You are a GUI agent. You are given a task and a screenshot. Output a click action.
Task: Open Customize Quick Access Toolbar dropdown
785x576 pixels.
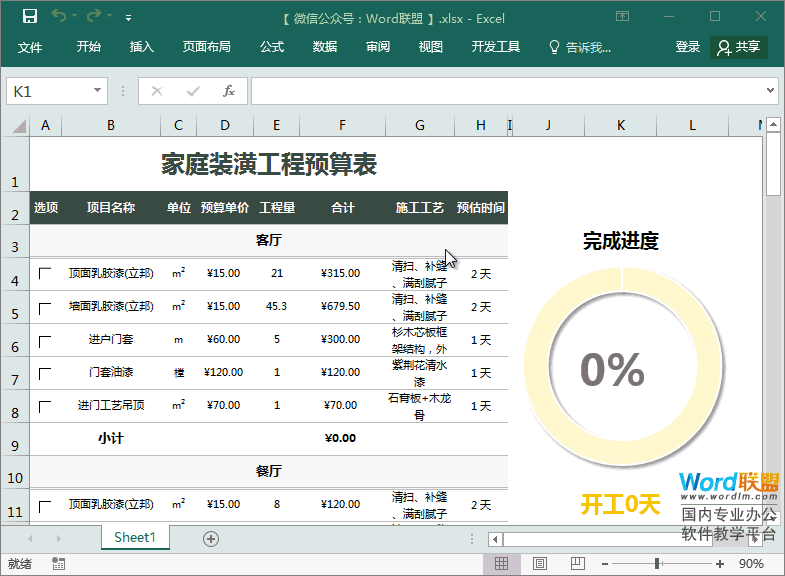coord(129,18)
